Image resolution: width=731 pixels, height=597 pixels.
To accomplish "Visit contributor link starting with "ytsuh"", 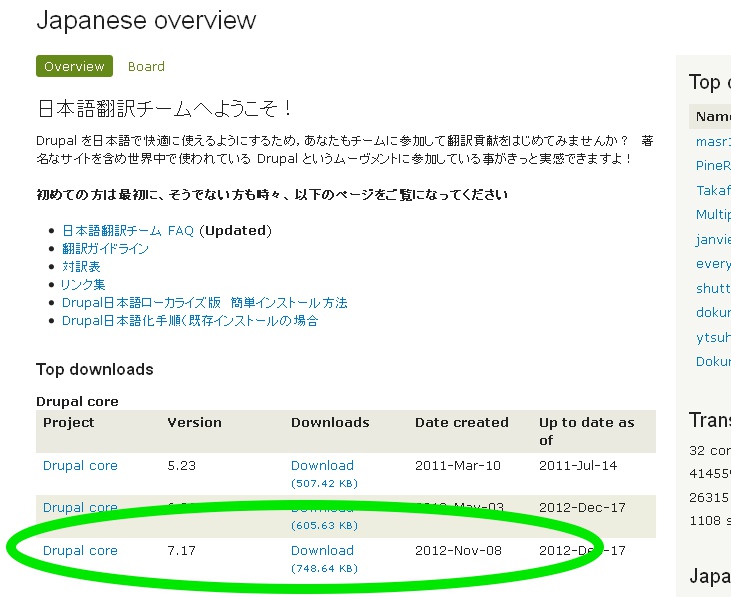I will [x=713, y=337].
